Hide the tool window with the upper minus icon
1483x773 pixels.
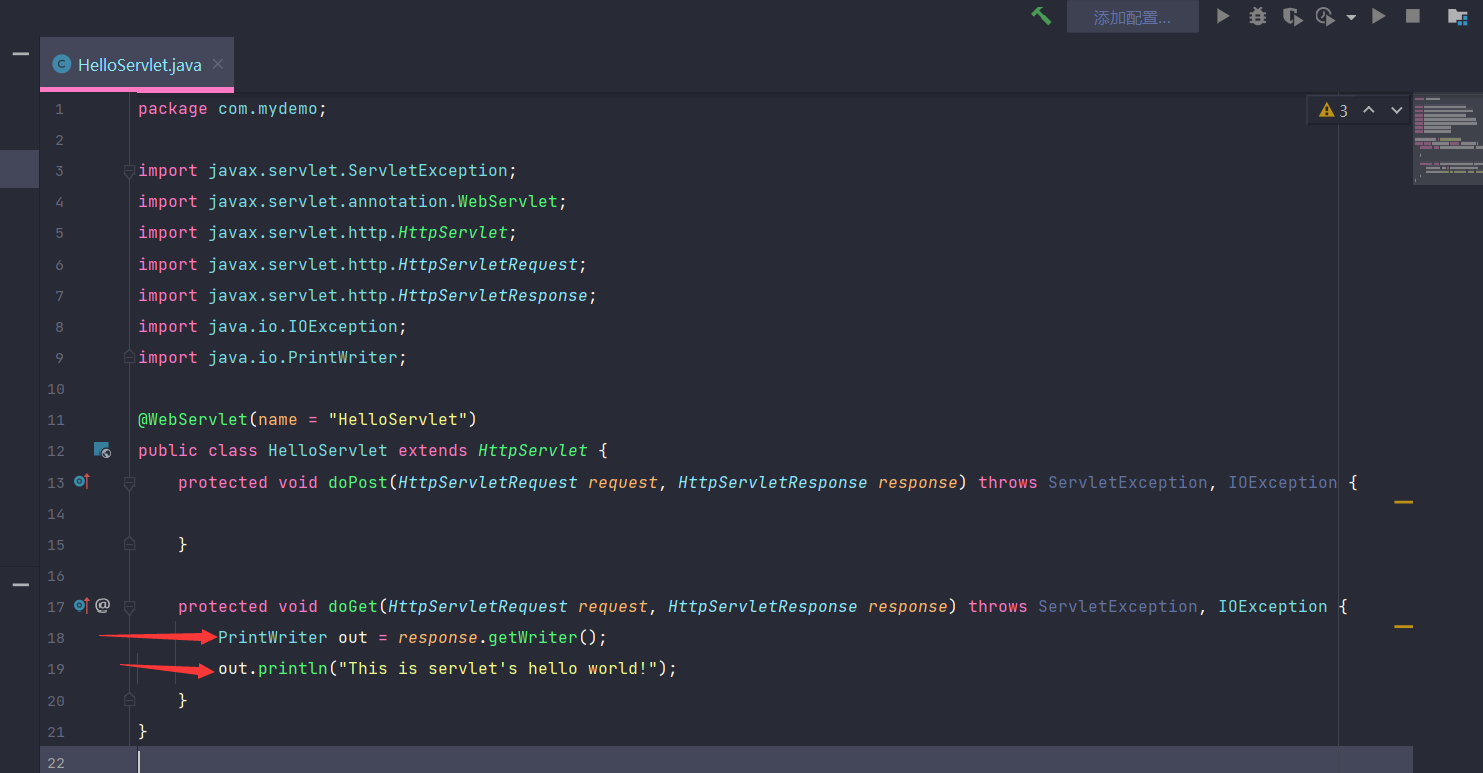[20, 54]
